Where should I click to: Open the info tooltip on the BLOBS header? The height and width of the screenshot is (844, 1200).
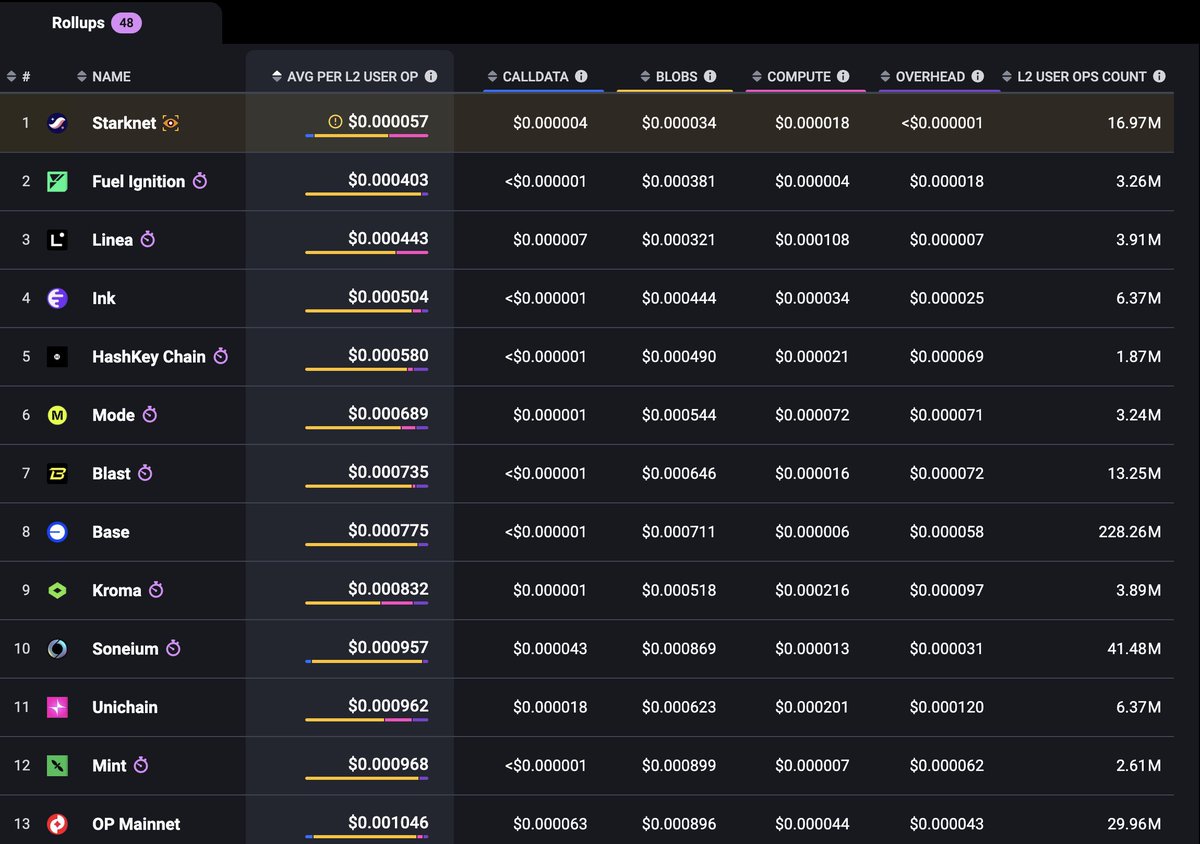pyautogui.click(x=710, y=76)
